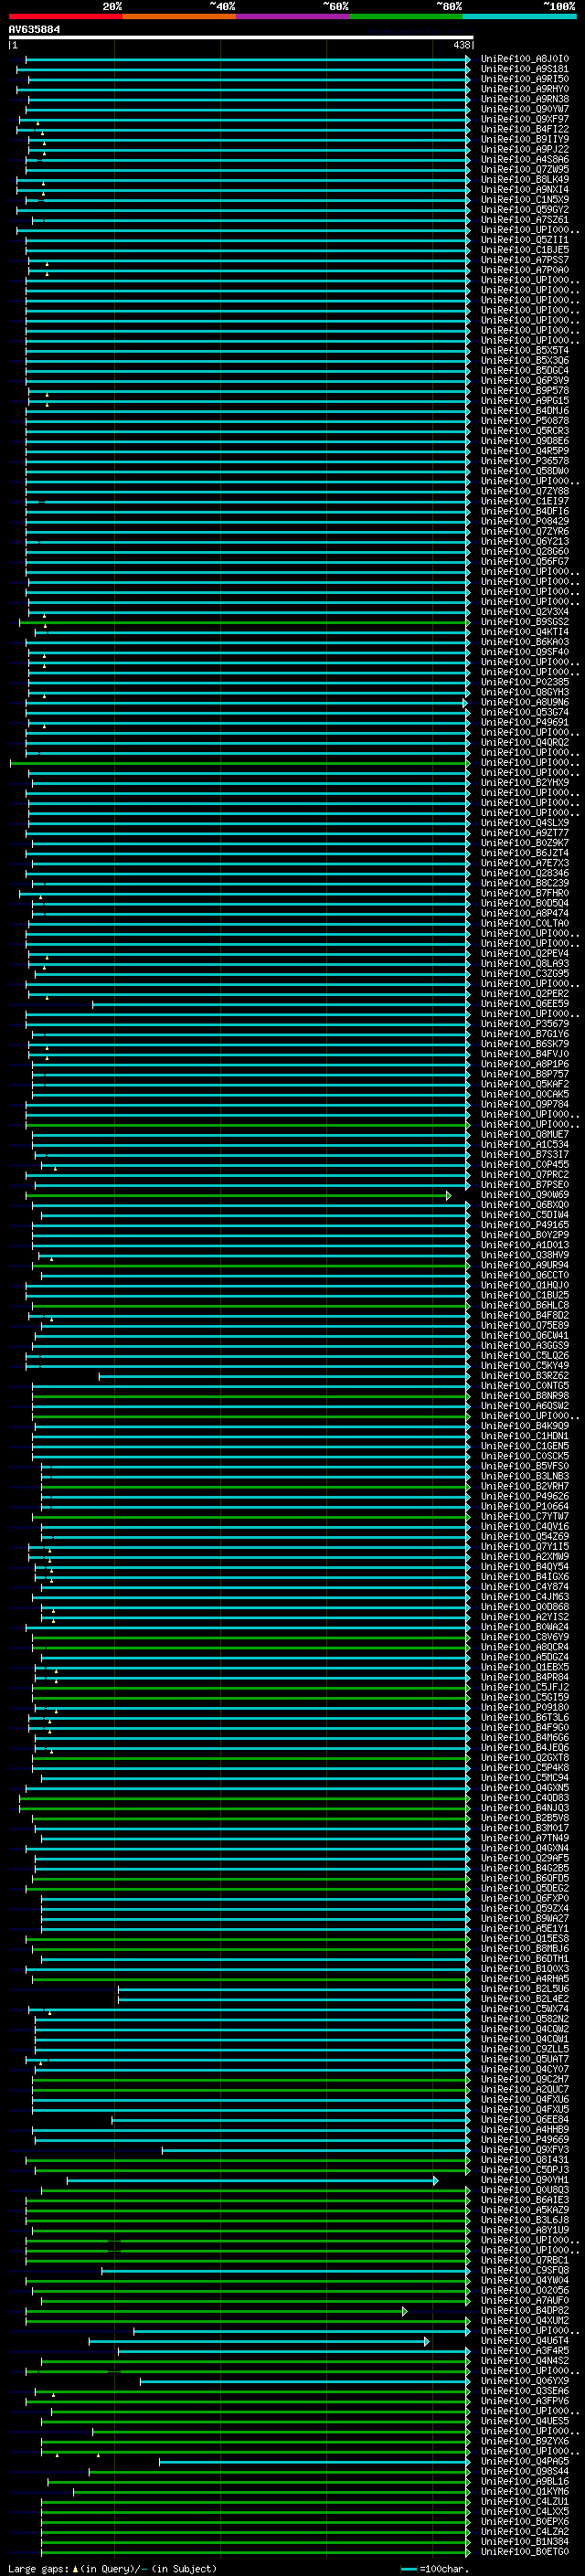Click the purple ~60% identity legend bar
The width and height of the screenshot is (585, 2576).
click(292, 16)
